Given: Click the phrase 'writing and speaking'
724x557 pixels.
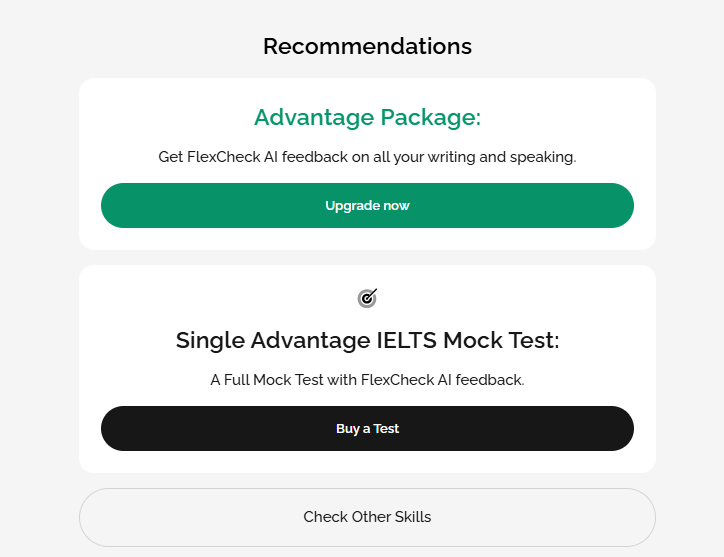Looking at the screenshot, I should (501, 157).
